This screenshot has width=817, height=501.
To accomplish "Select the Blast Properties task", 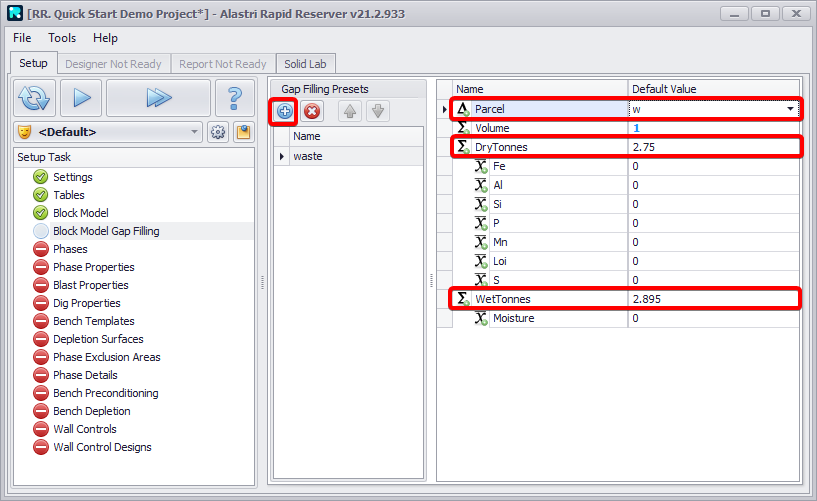I will [91, 285].
